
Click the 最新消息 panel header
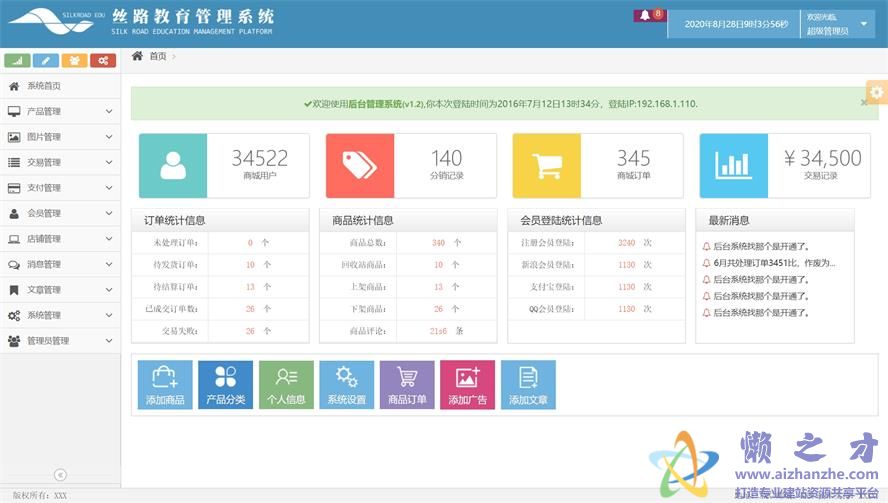775,220
